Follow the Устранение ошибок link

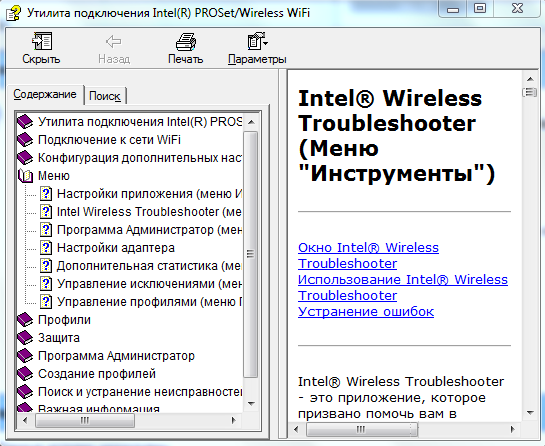366,311
